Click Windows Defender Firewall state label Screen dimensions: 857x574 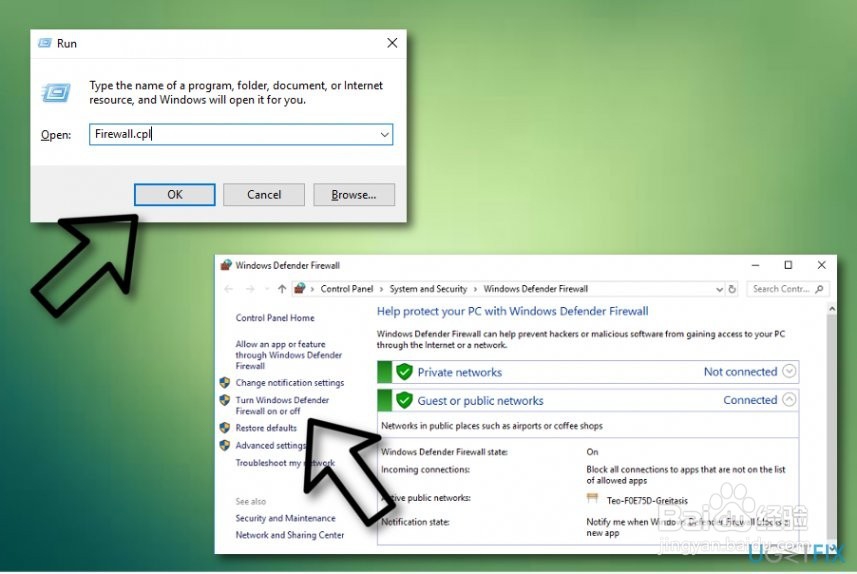[444, 452]
